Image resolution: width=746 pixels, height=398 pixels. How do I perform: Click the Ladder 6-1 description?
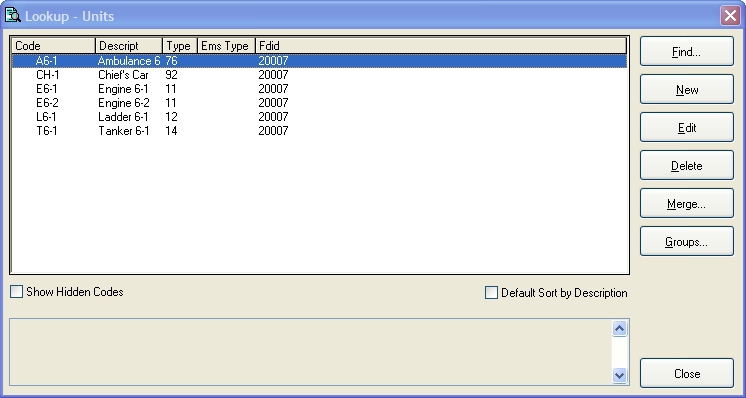[123, 116]
